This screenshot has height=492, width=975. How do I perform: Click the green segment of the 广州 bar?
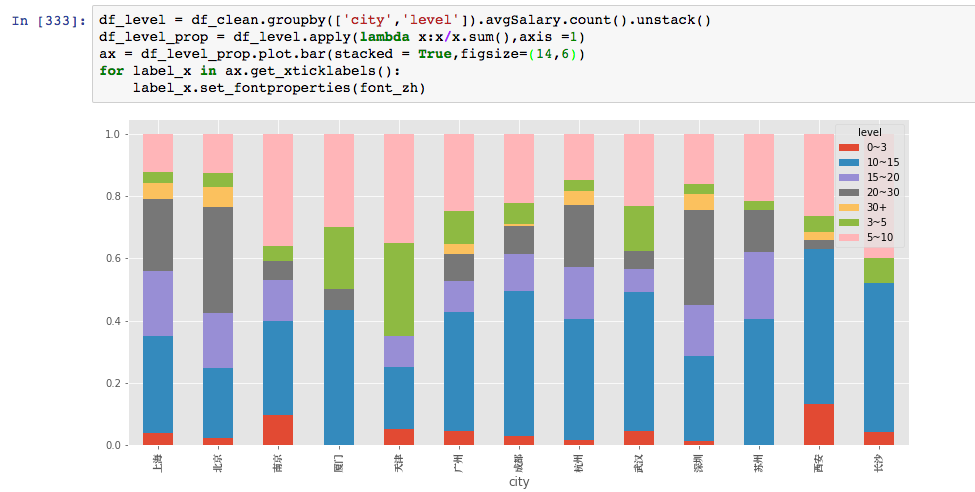click(x=458, y=228)
